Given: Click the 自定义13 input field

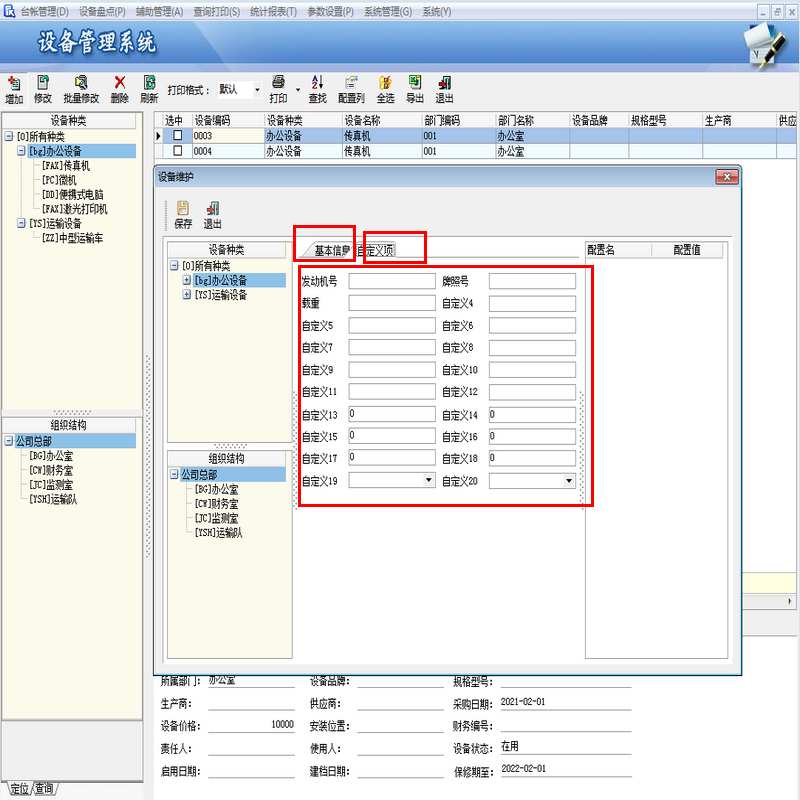Looking at the screenshot, I should pyautogui.click(x=392, y=414).
